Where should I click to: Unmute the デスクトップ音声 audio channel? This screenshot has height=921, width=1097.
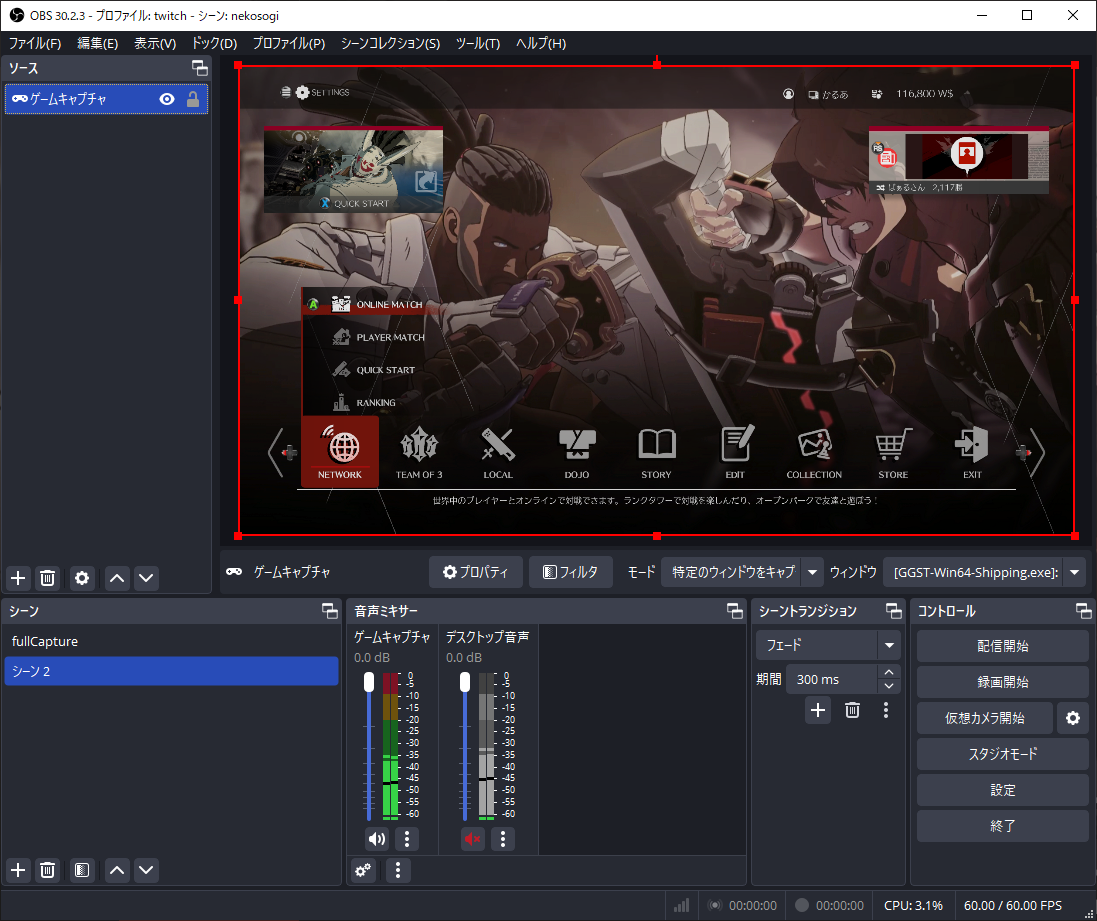coord(473,839)
